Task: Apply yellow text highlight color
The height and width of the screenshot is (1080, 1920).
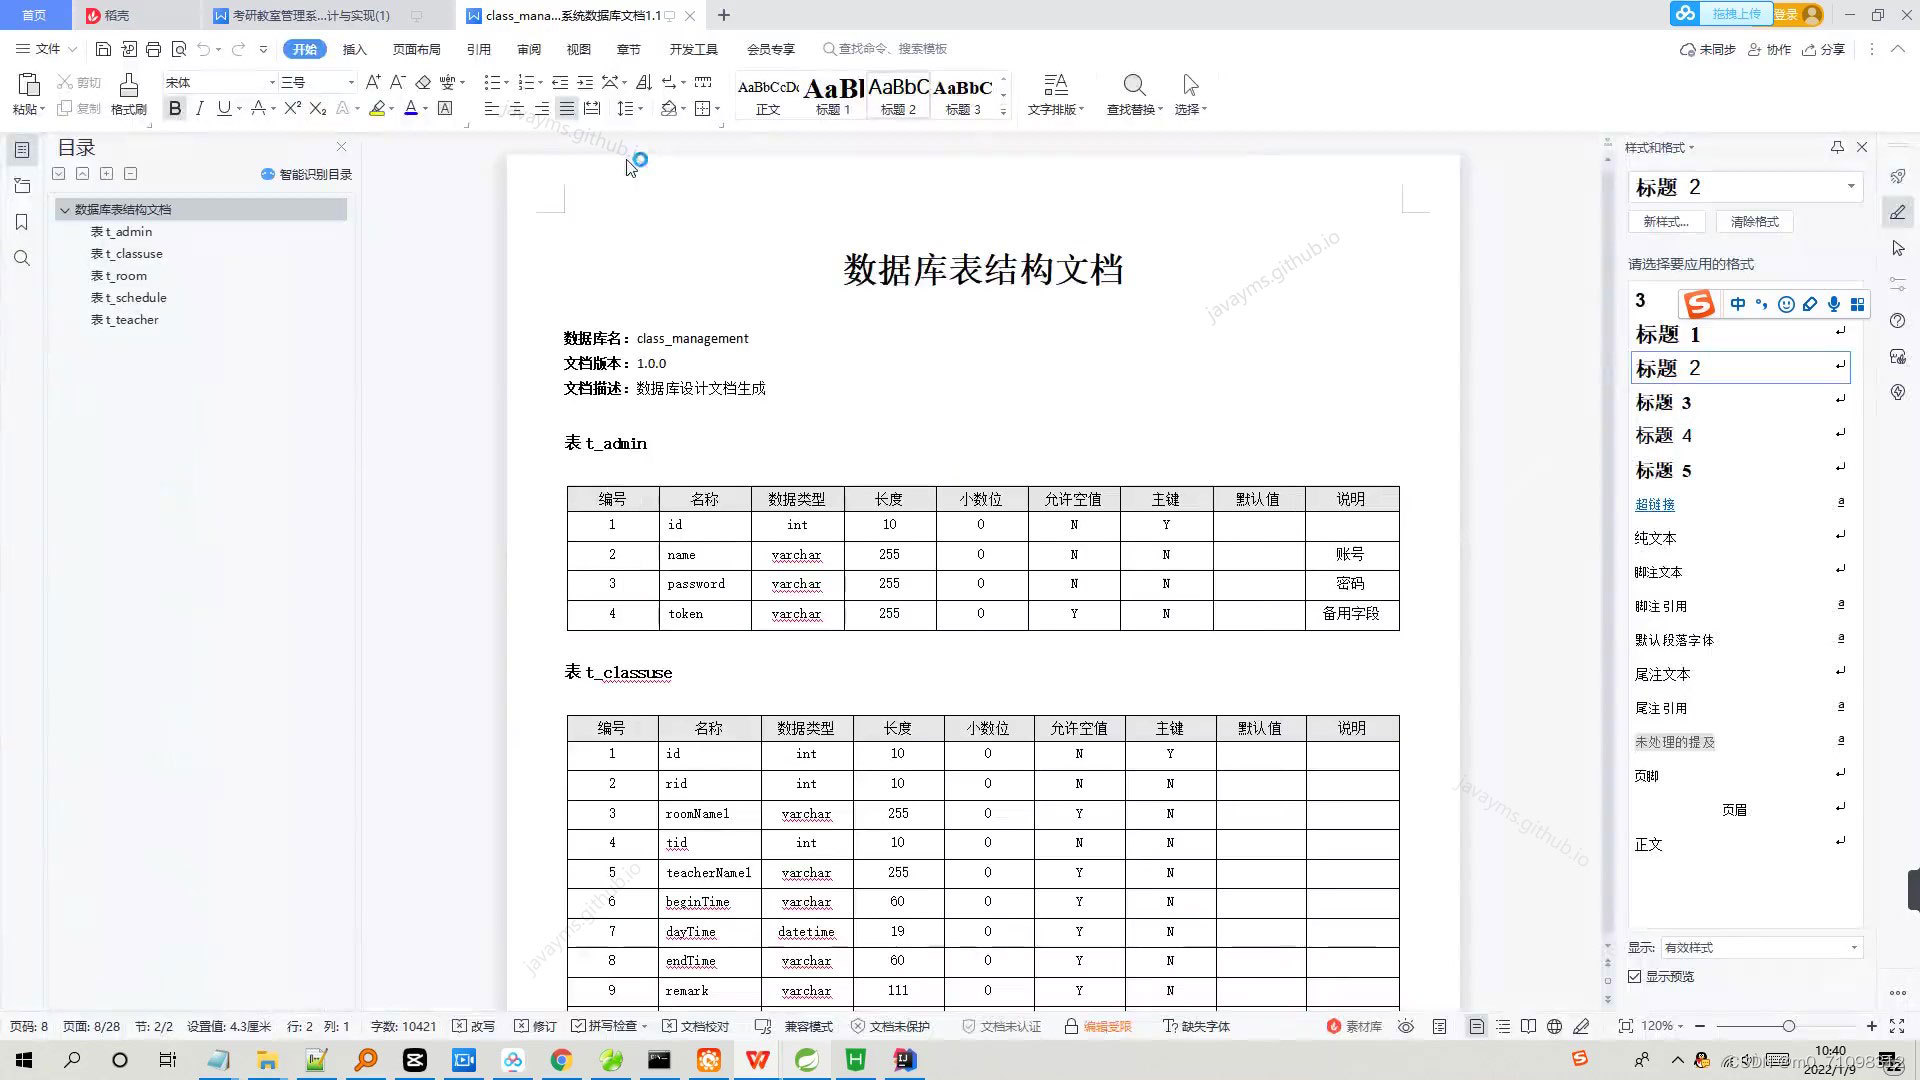Action: pyautogui.click(x=377, y=108)
